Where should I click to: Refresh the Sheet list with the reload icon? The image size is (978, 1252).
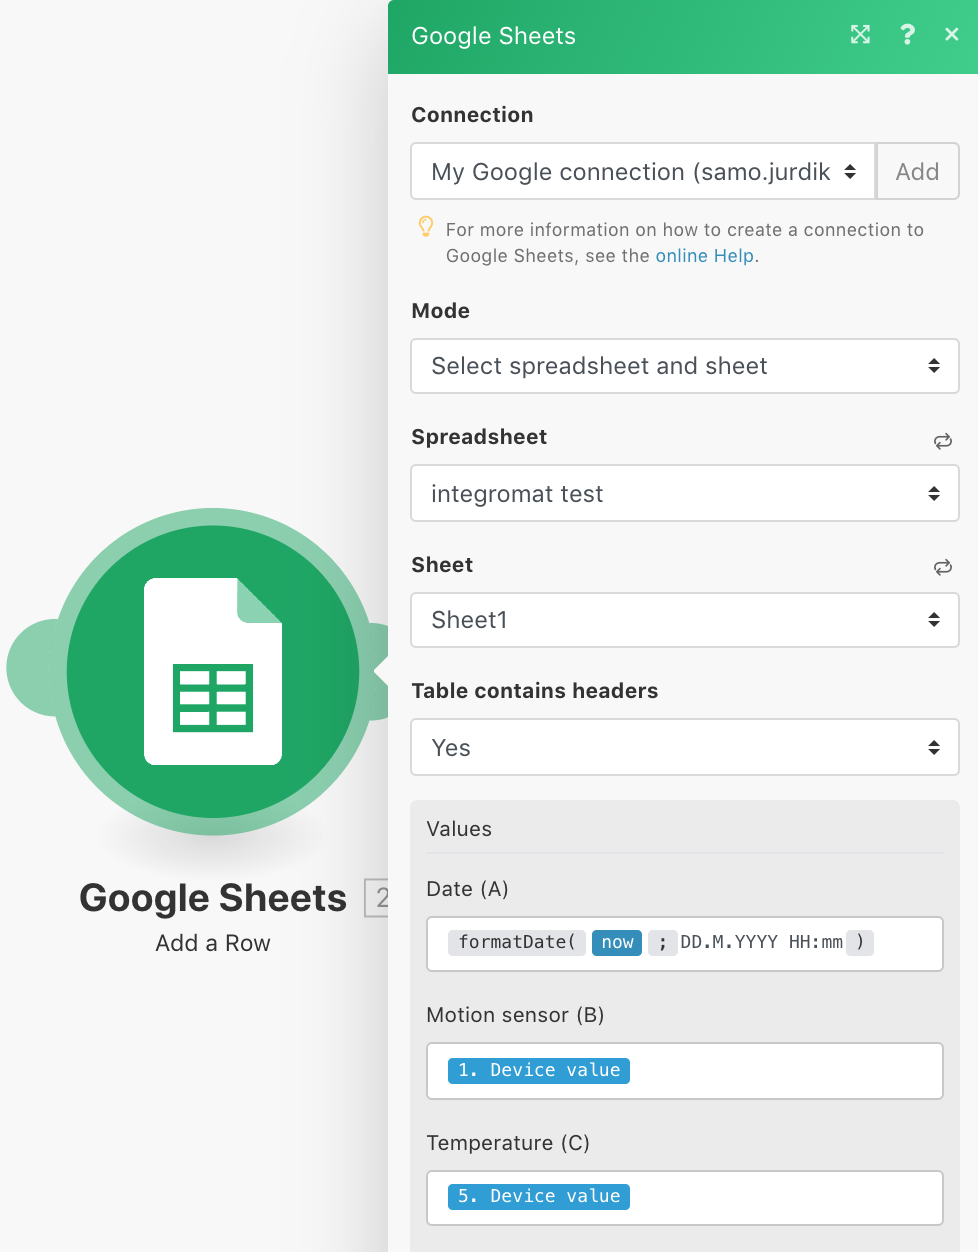[942, 567]
